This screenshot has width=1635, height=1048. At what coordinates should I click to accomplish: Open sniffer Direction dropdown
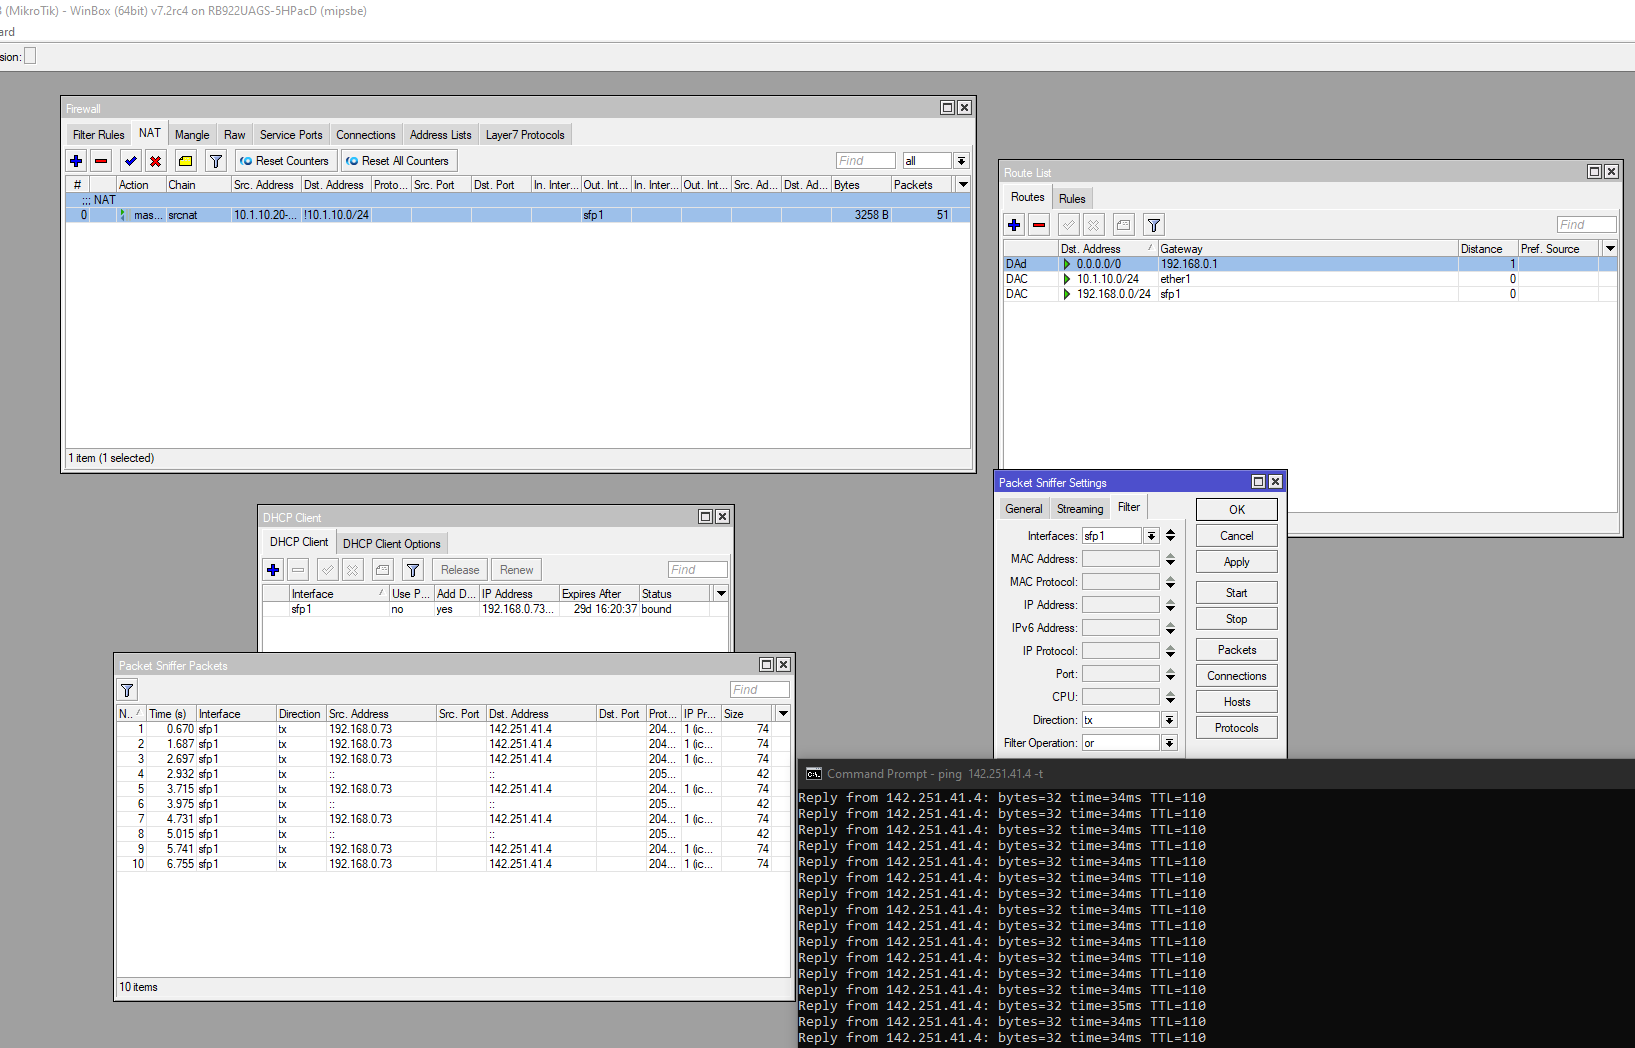point(1169,720)
